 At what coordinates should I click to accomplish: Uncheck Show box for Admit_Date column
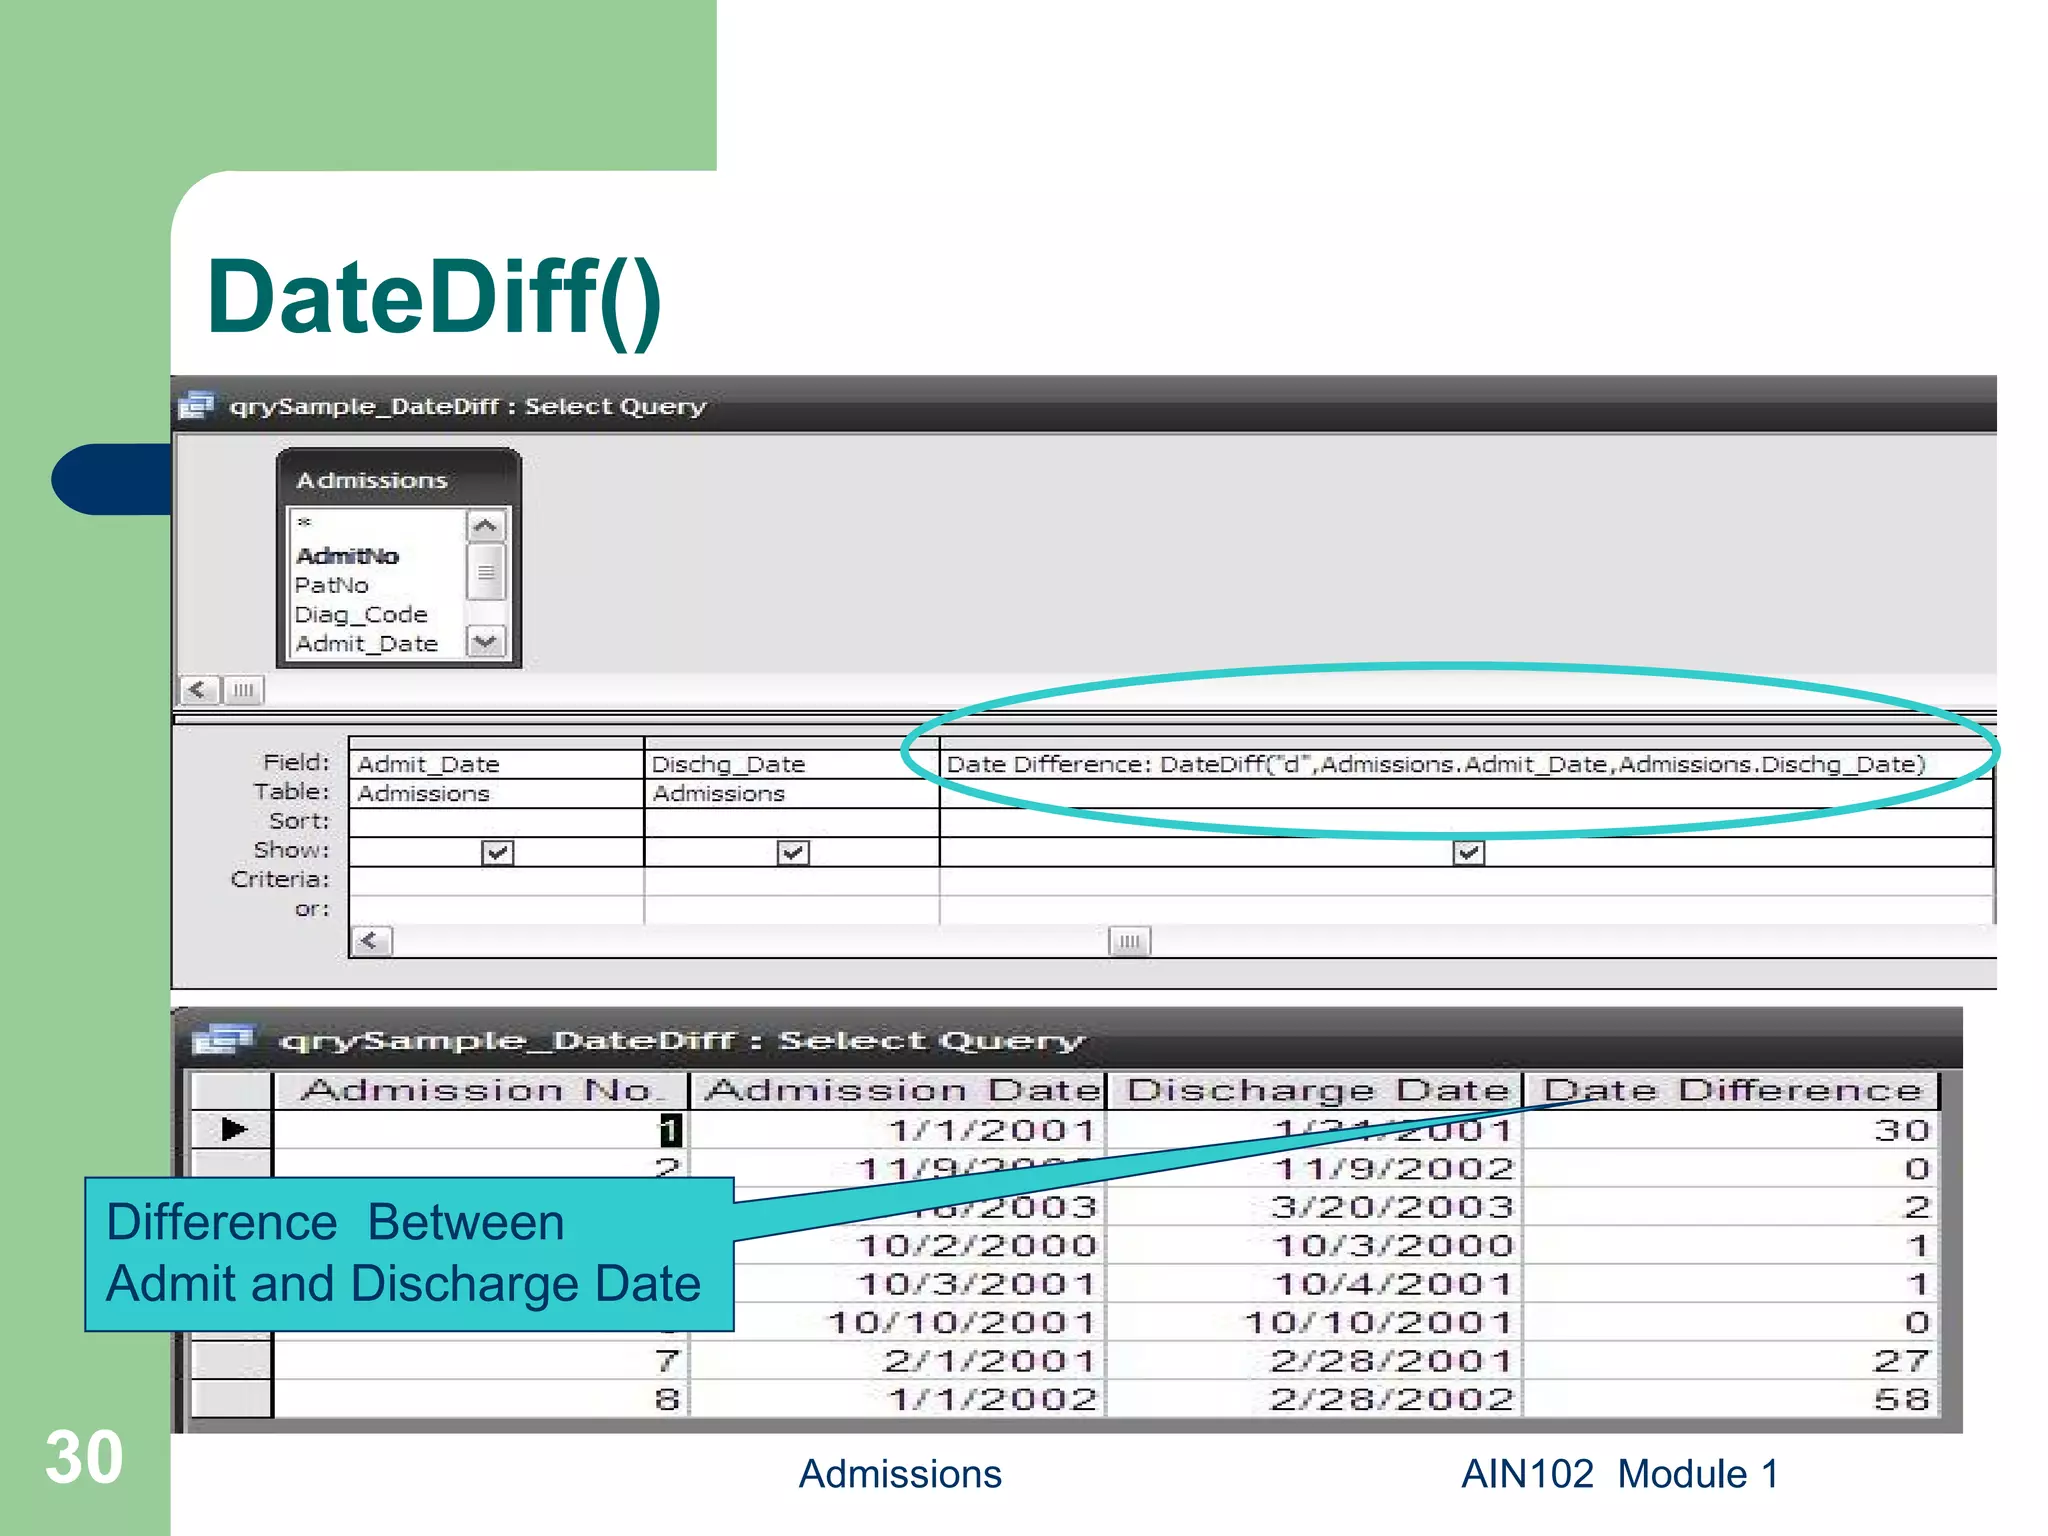pos(497,852)
